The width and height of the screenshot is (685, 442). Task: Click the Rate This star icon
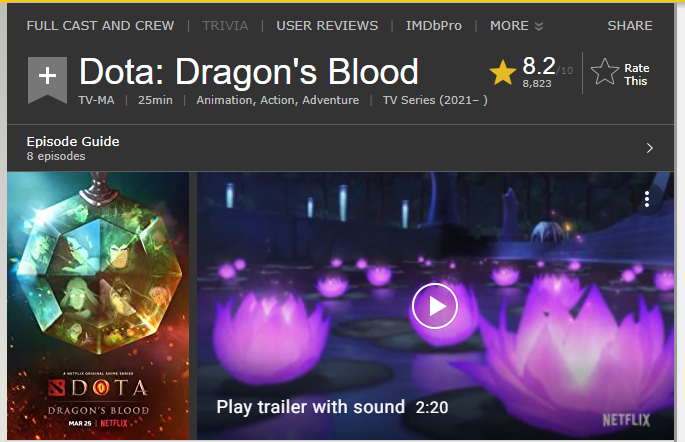(604, 72)
